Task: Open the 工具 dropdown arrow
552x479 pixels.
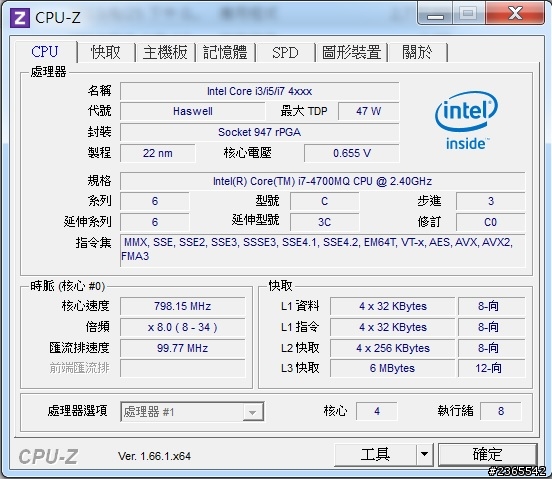Action: pos(425,454)
